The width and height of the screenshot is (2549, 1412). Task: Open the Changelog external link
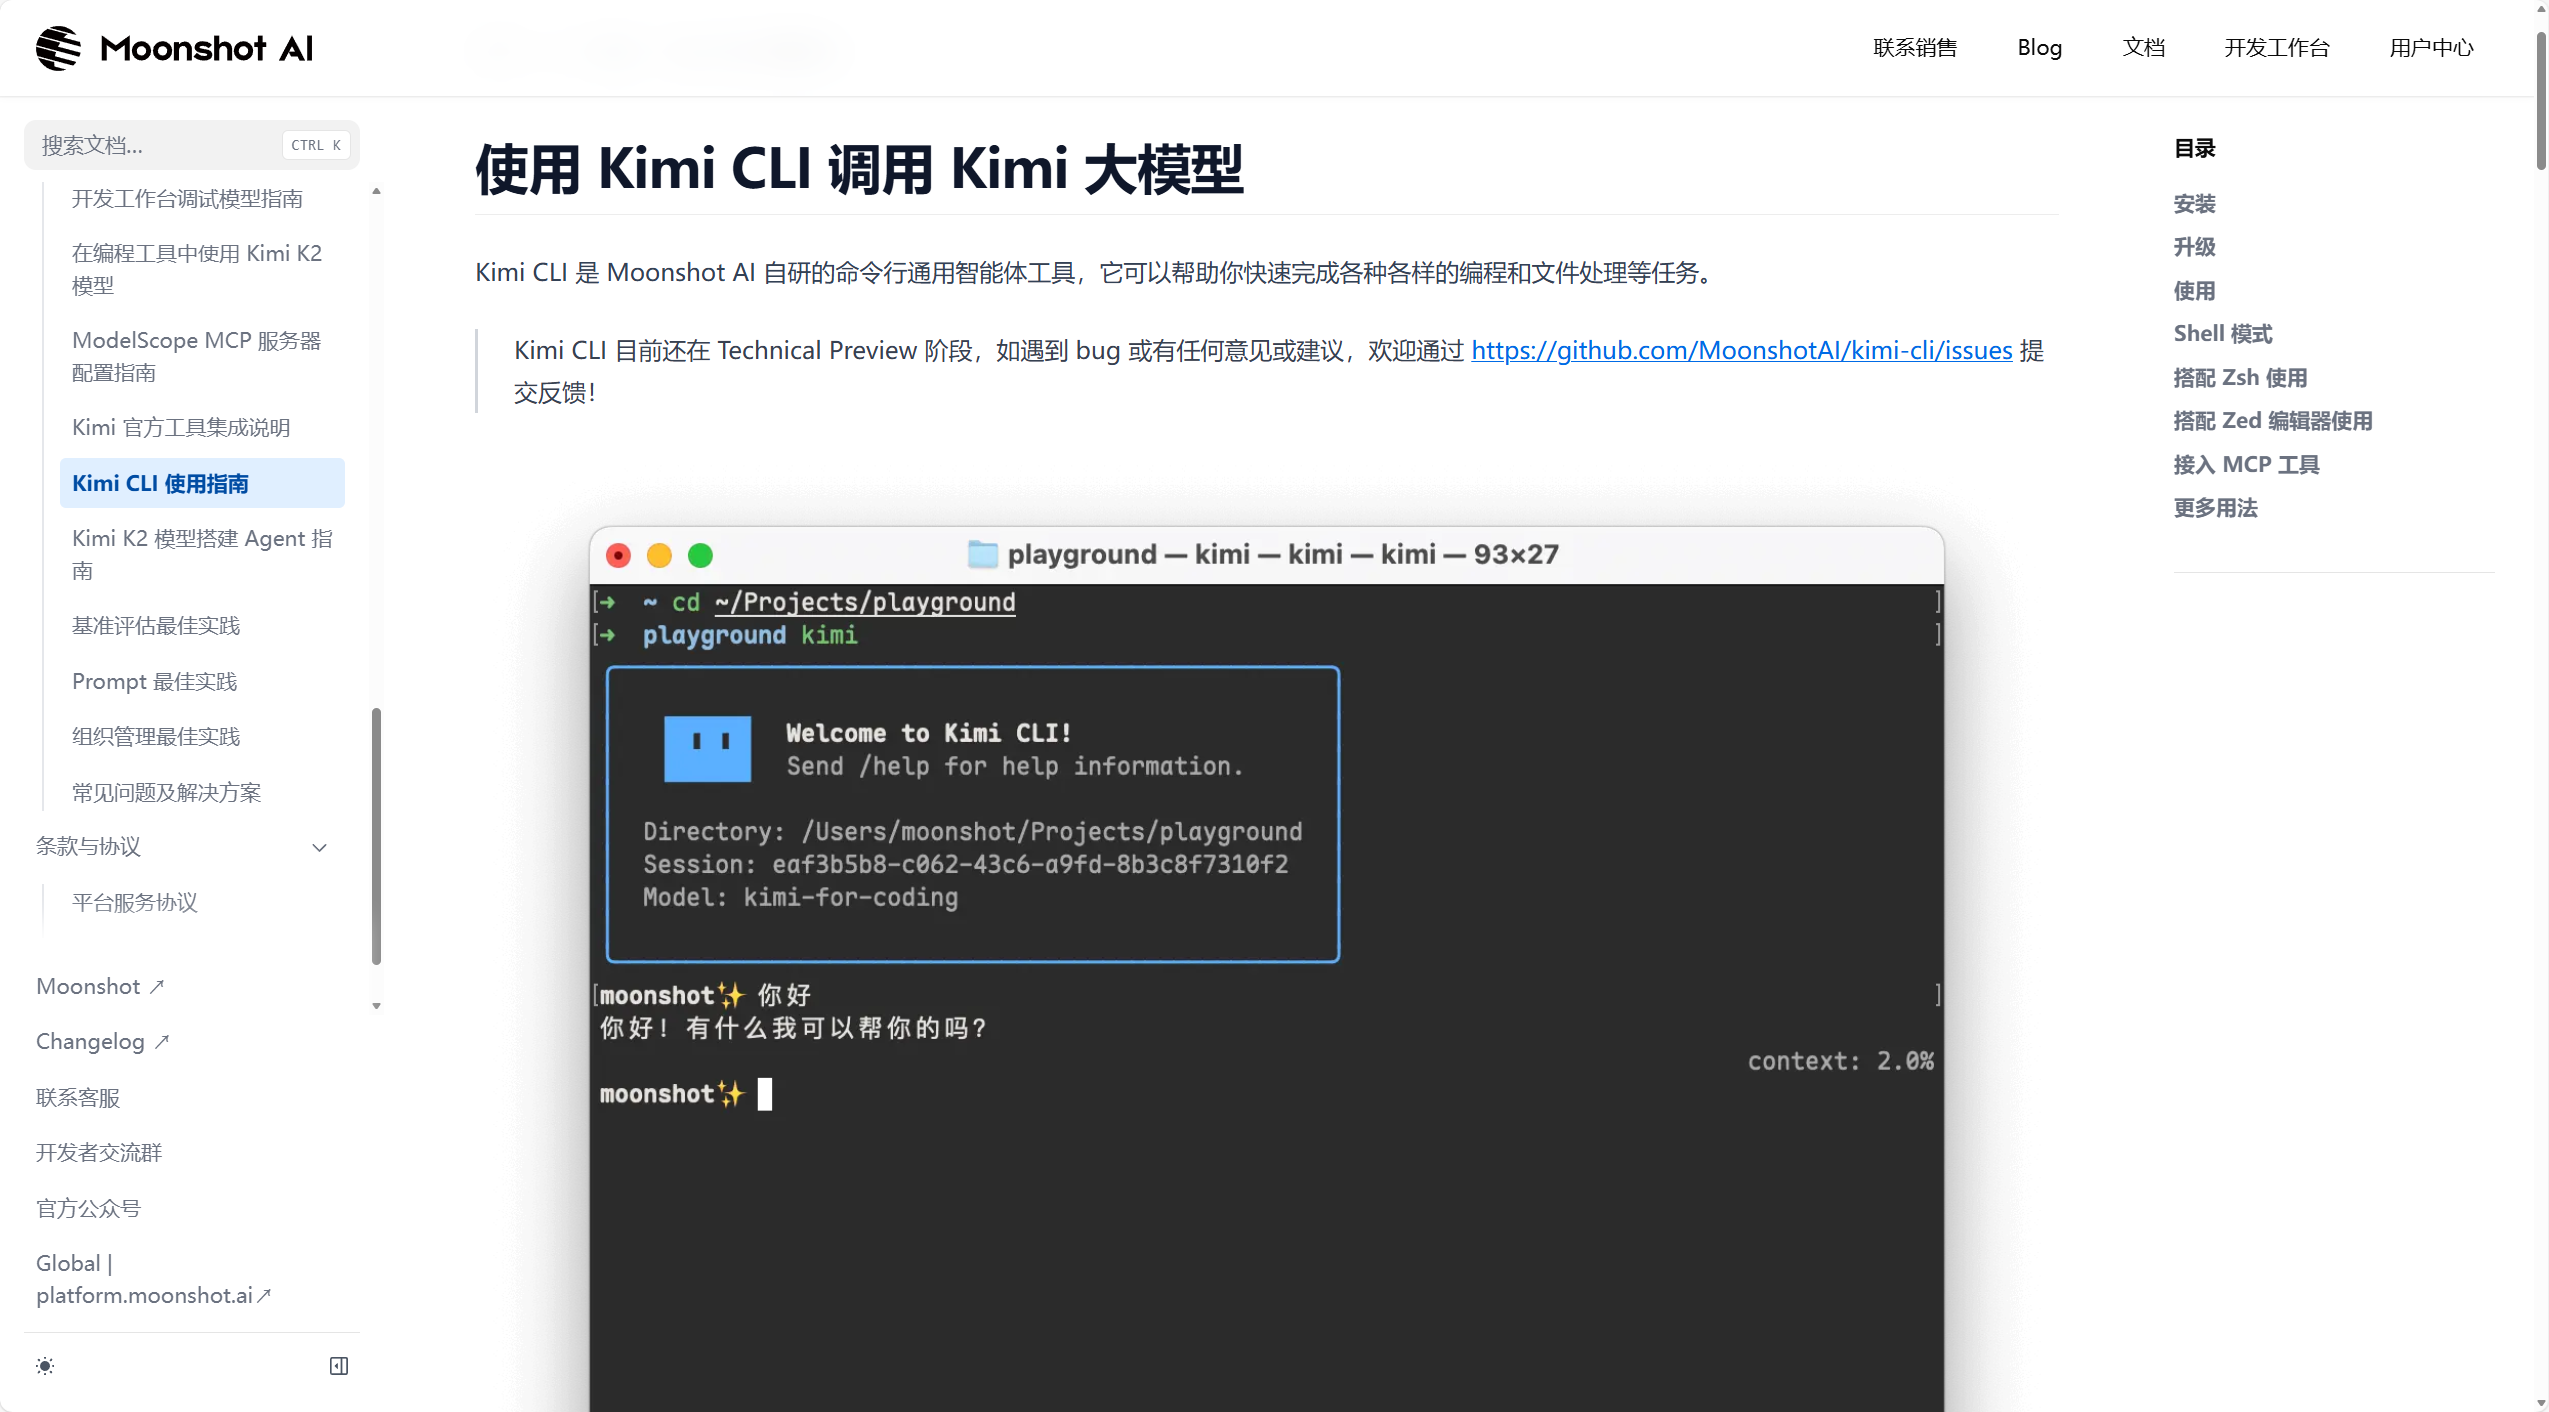coord(102,1042)
